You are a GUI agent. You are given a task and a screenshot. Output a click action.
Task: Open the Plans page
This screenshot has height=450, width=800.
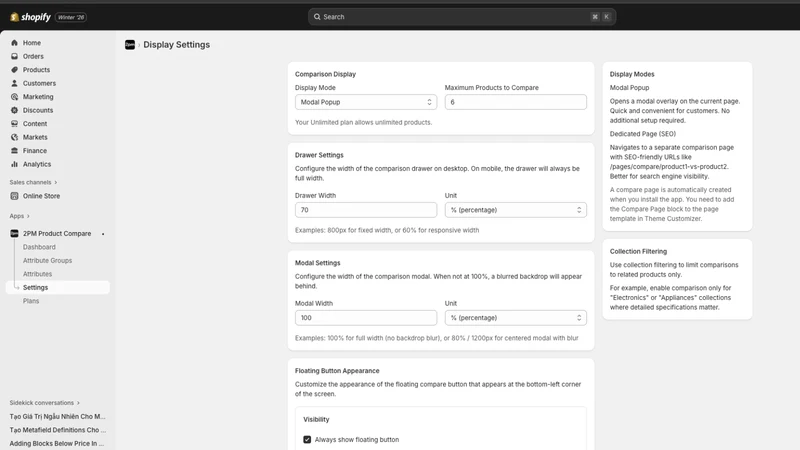[x=31, y=301]
